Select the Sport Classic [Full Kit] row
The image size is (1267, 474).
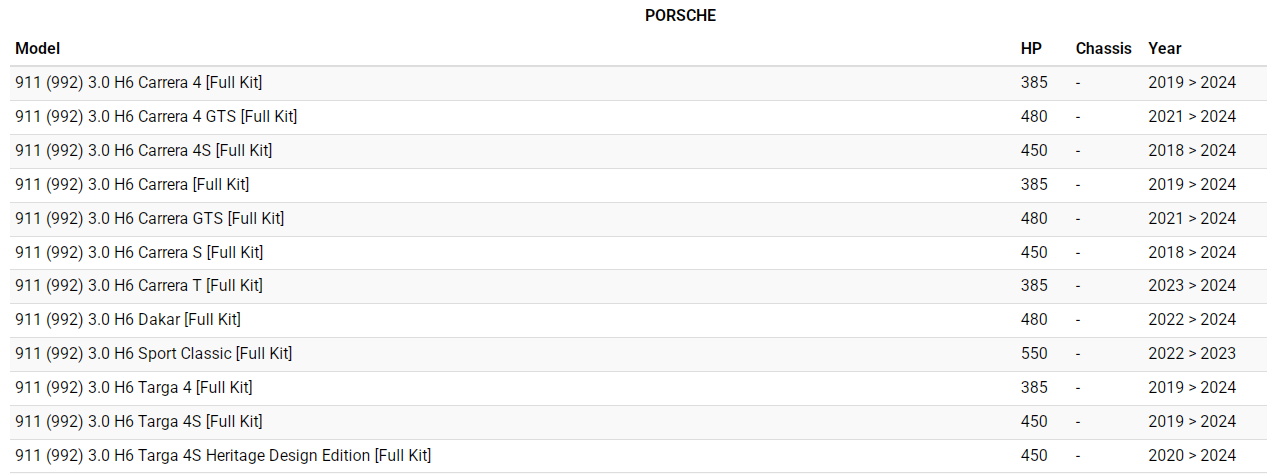[x=153, y=353]
